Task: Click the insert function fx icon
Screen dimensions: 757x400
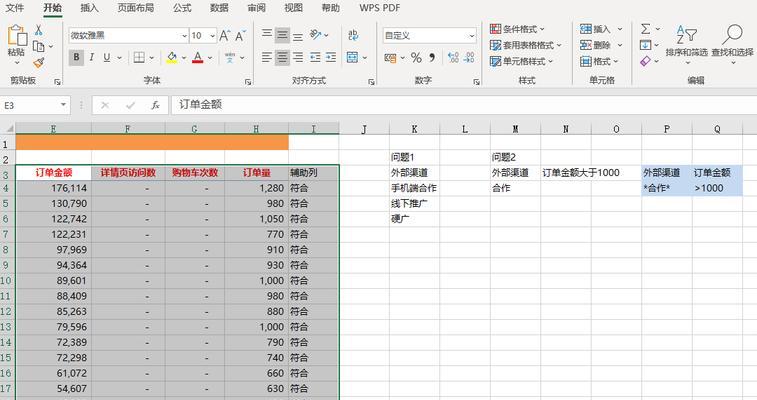Action: pyautogui.click(x=155, y=104)
